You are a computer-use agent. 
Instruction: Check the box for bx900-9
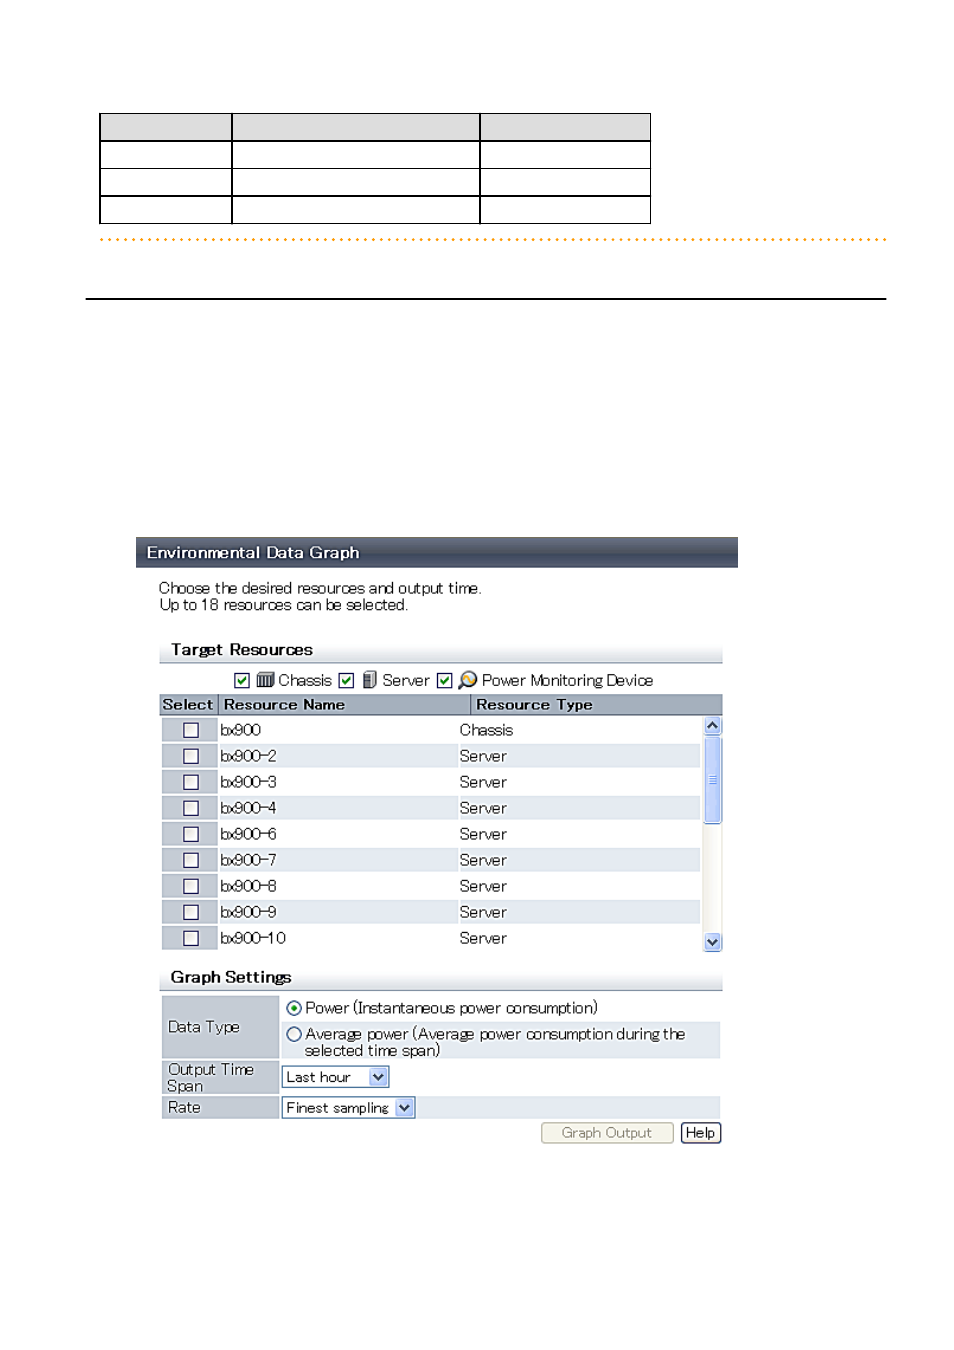[191, 912]
